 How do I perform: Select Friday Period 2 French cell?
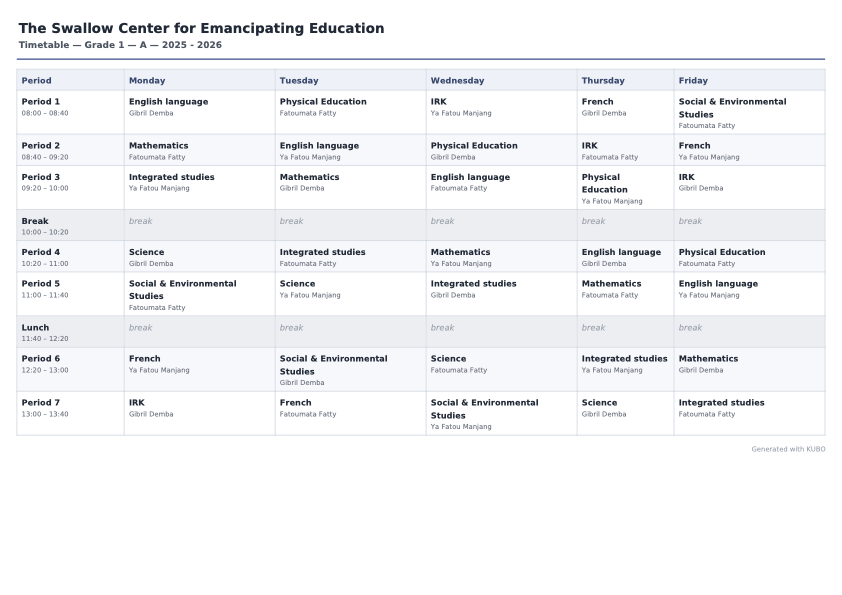point(750,150)
